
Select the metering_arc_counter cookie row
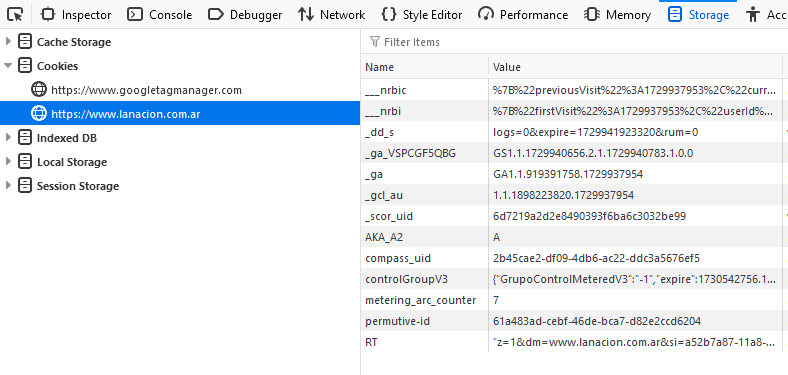574,300
